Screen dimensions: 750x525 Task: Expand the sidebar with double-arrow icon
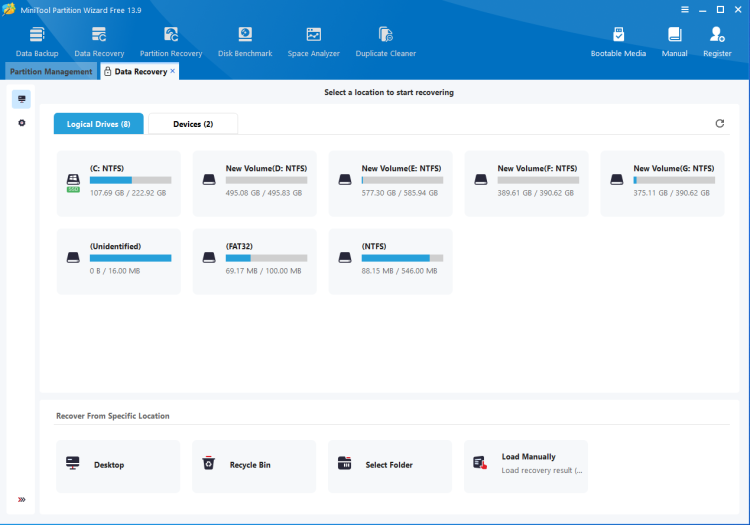click(22, 500)
